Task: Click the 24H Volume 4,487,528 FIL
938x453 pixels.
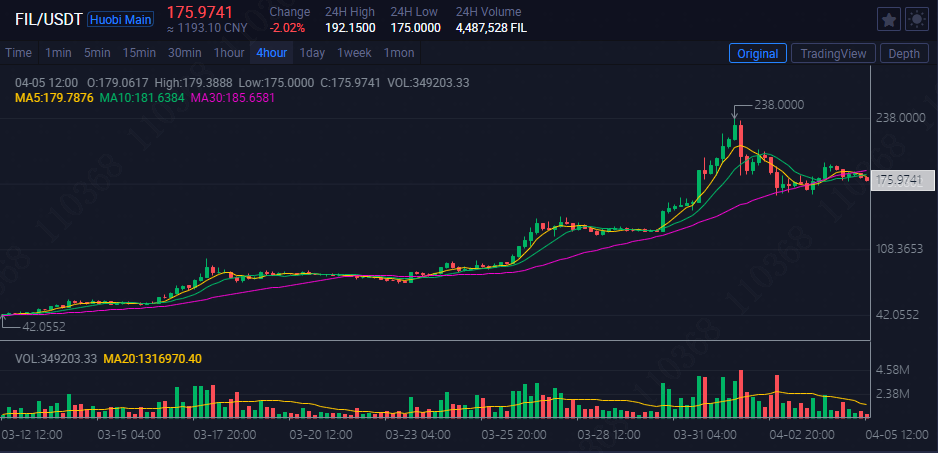Action: (491, 28)
